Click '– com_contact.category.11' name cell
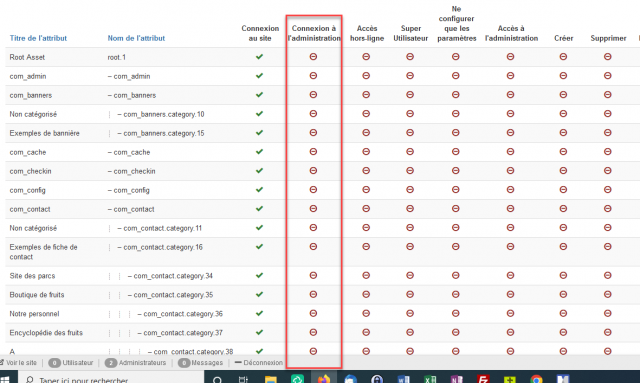Screen dimensions: 640x383 [160, 228]
